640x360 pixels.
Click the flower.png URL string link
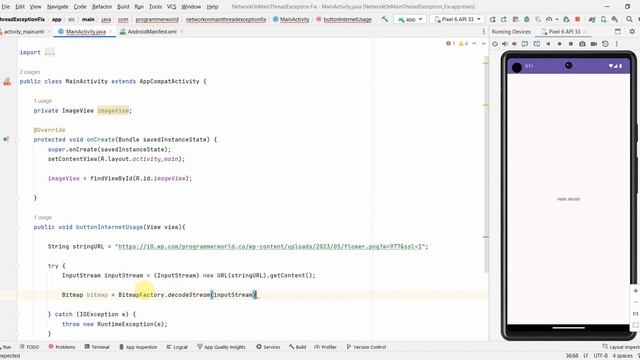point(270,247)
